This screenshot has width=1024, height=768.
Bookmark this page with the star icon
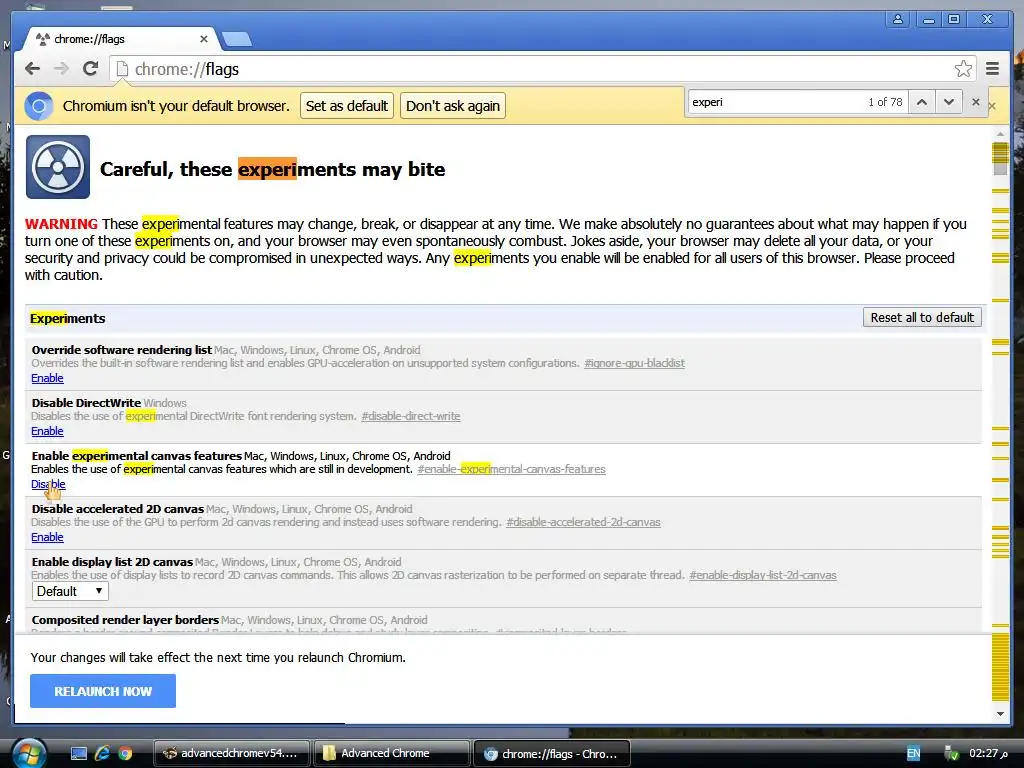[963, 69]
